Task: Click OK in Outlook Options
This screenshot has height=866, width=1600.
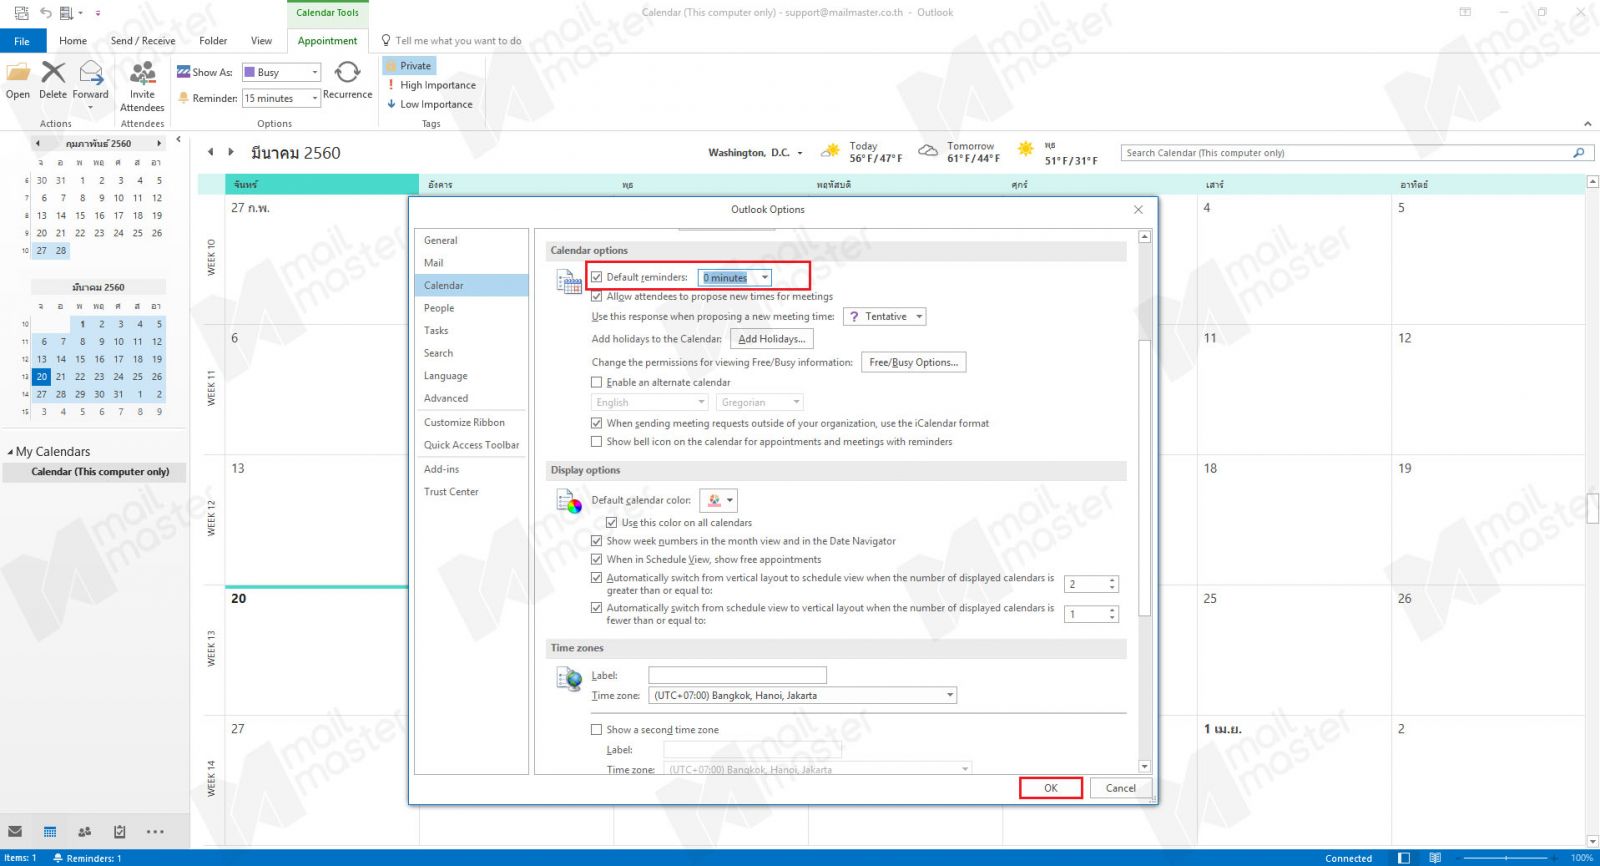Action: (1051, 788)
